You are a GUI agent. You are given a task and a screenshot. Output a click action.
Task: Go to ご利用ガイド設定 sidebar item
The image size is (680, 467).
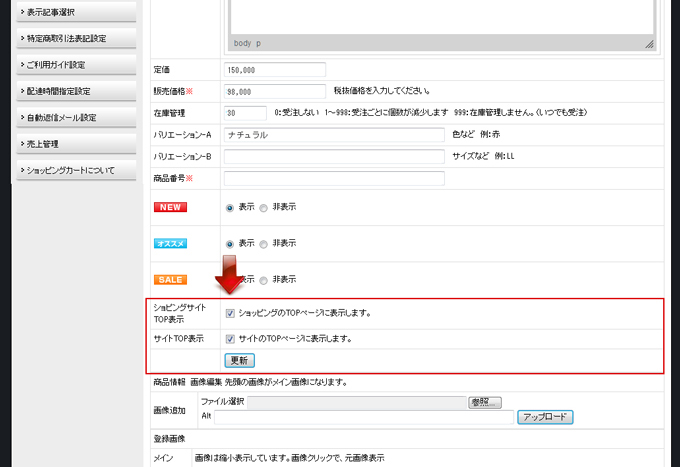point(68,65)
